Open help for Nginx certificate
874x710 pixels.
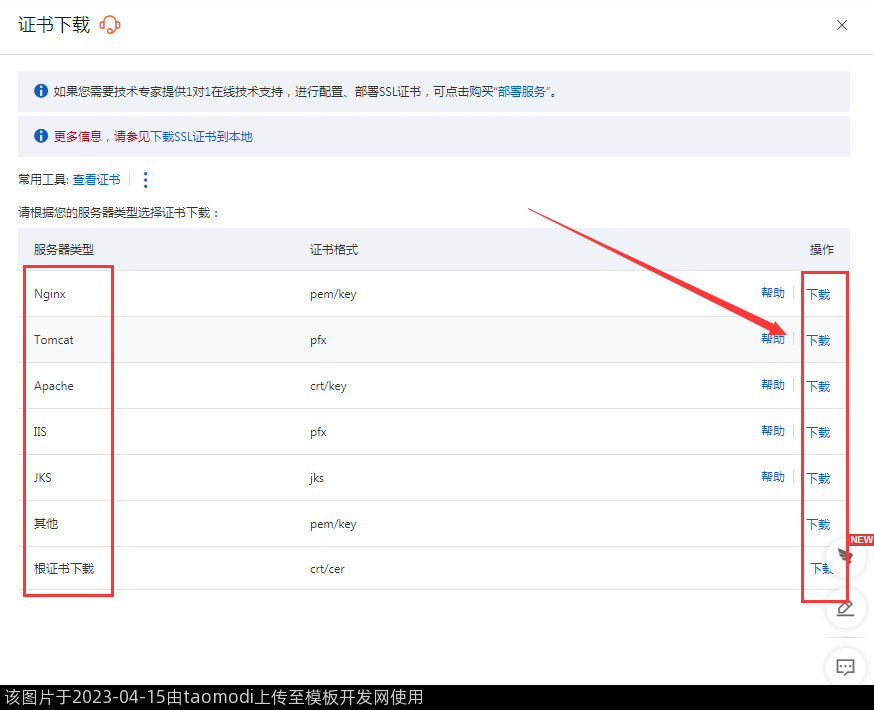pos(772,293)
